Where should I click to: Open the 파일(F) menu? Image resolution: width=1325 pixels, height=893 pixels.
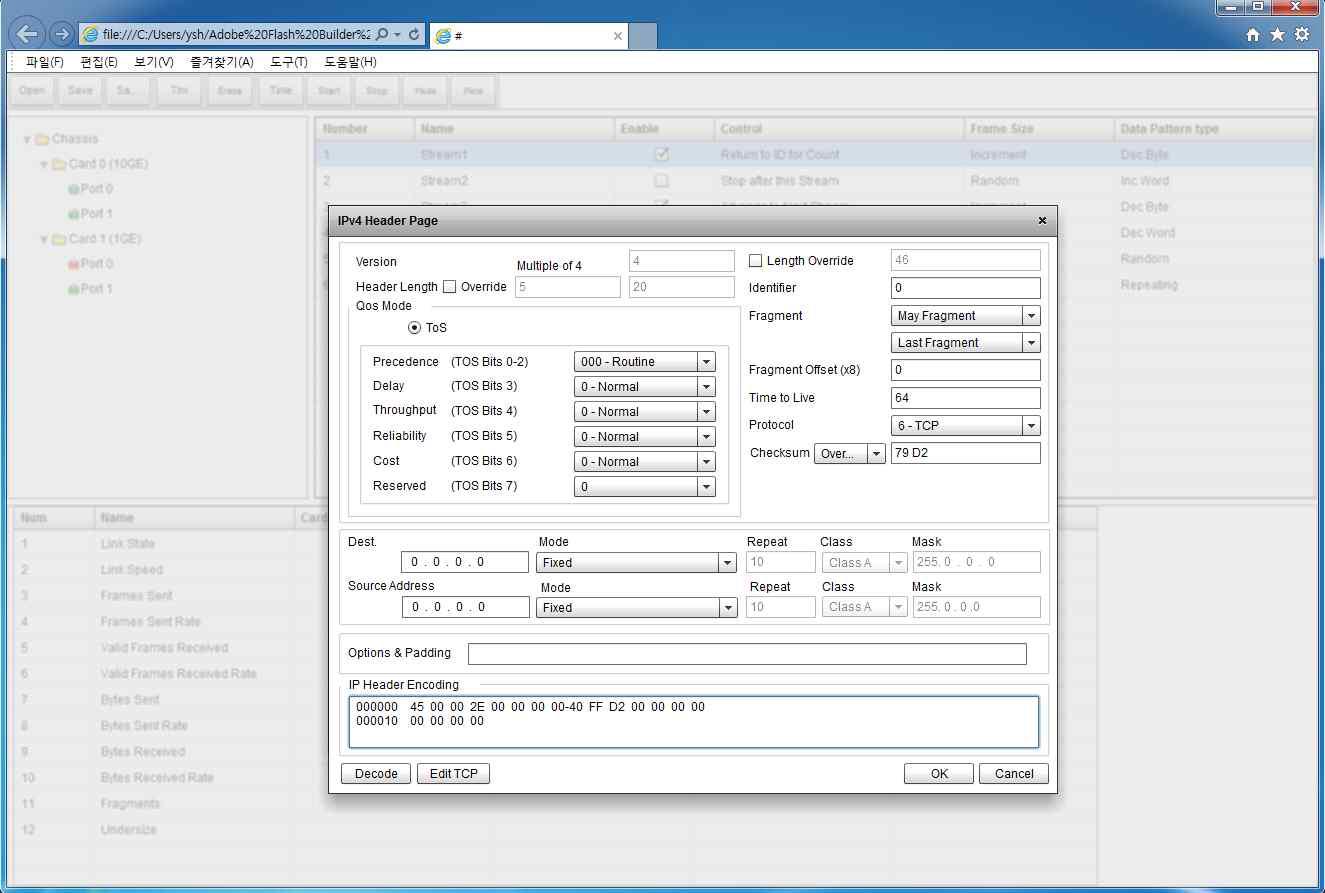tap(45, 62)
